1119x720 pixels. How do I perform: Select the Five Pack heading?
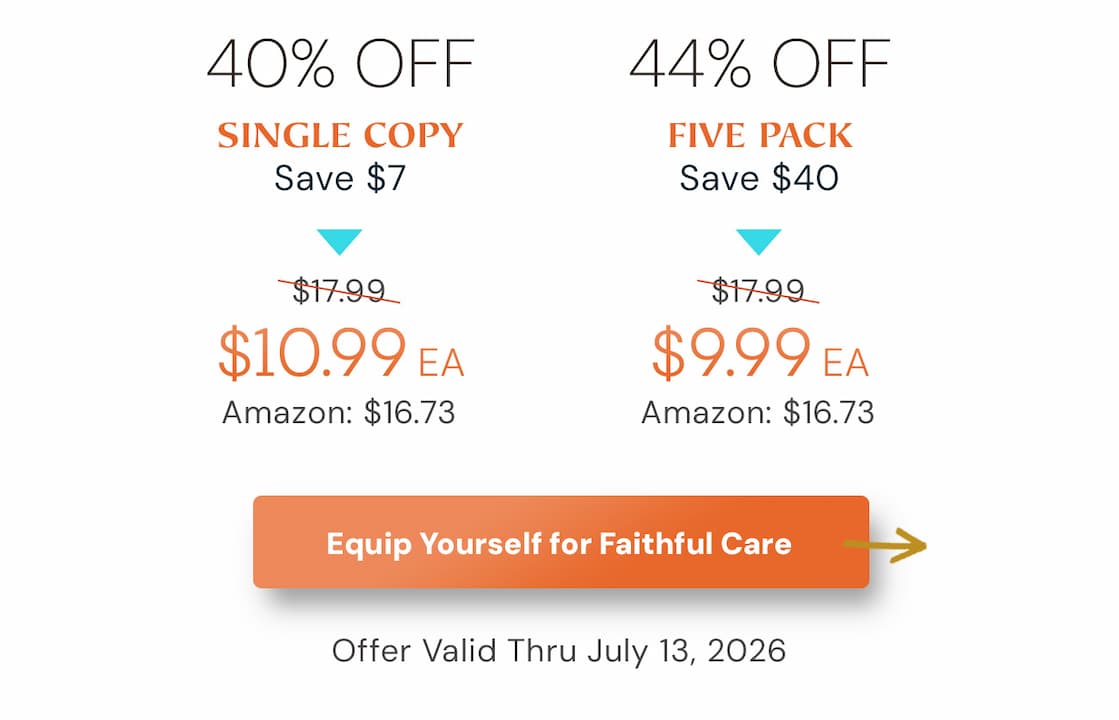760,135
